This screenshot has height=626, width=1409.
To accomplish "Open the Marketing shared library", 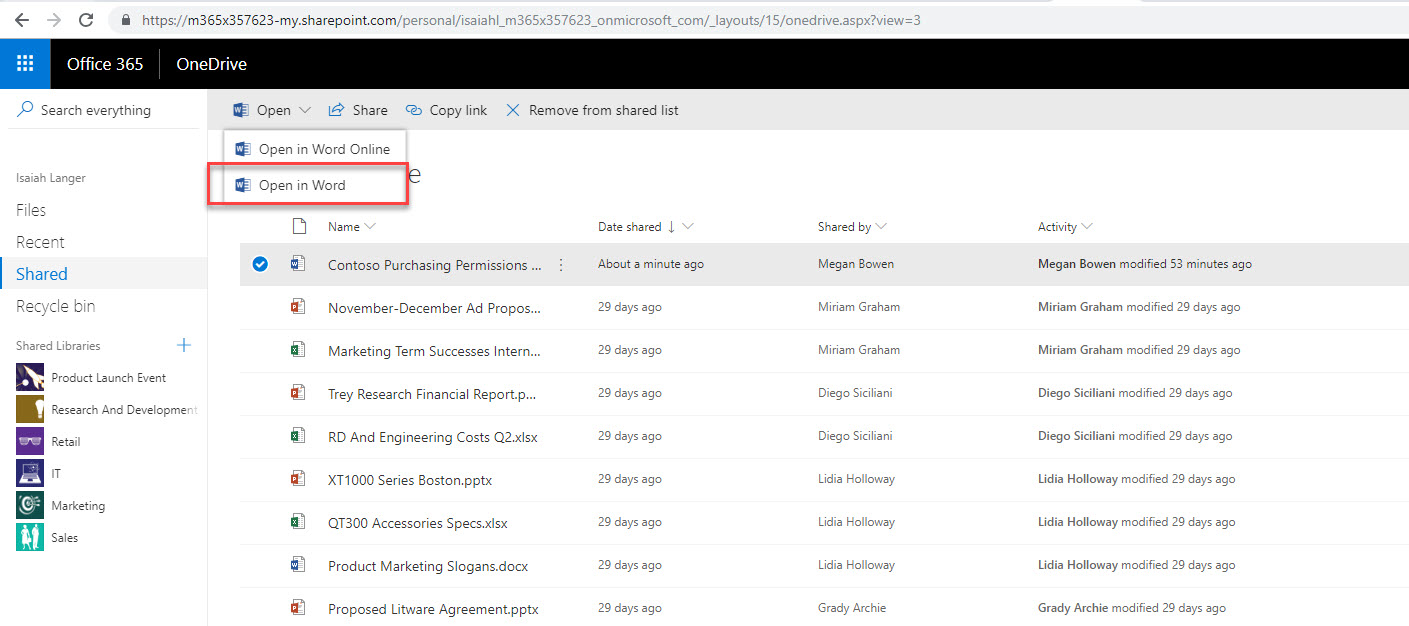I will [78, 506].
